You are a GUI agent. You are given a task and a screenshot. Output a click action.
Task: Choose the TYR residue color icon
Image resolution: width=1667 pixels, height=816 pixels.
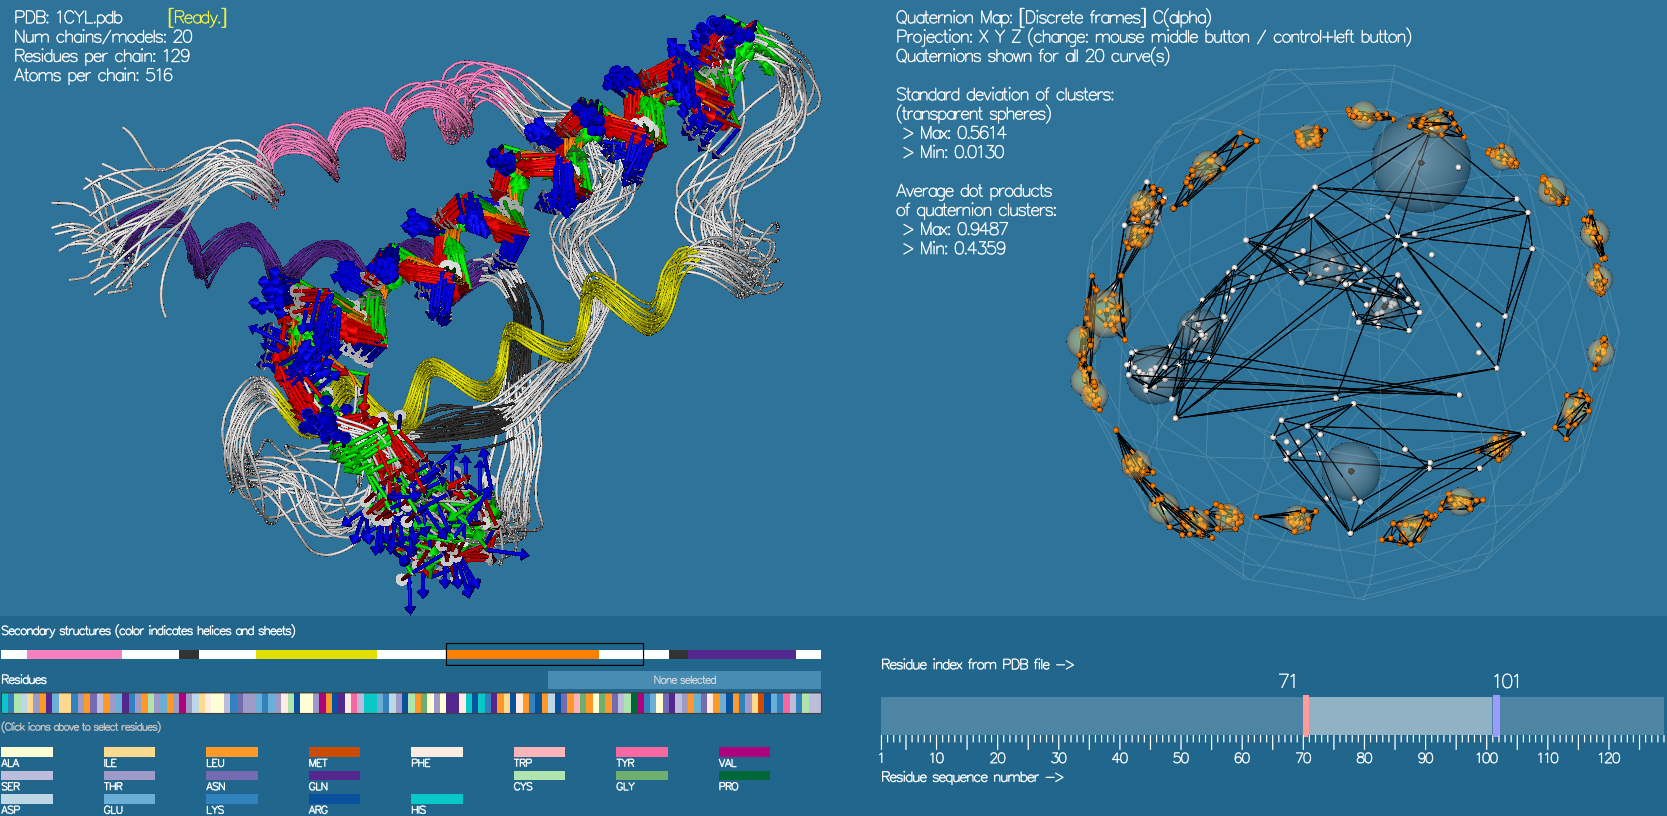pos(641,752)
